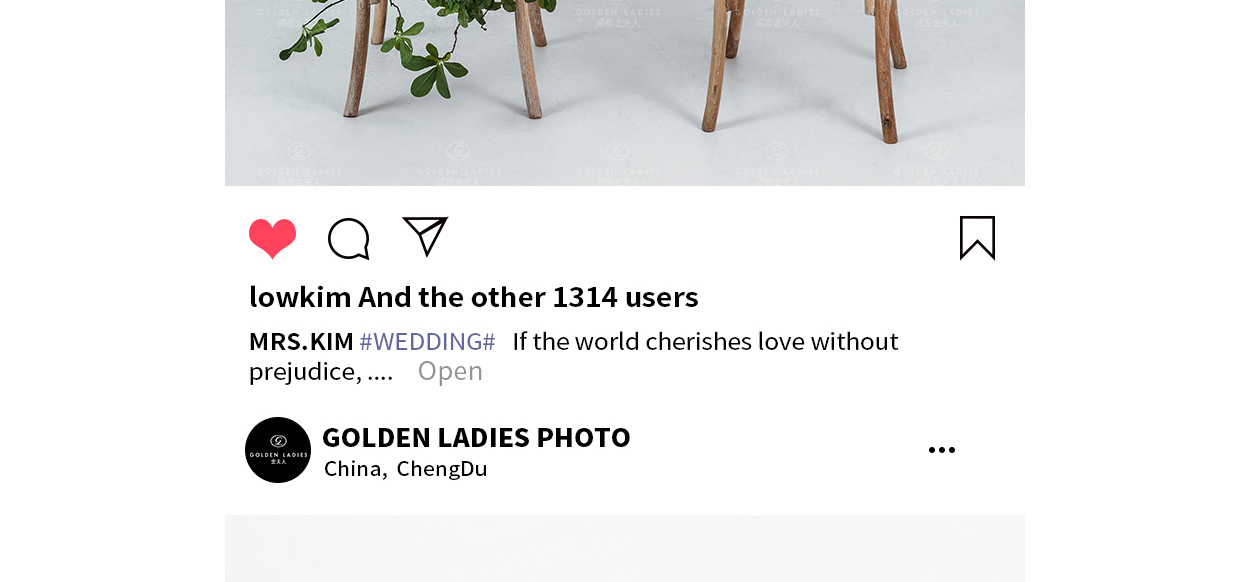This screenshot has height=582, width=1250.
Task: Save the post with the bookmark icon
Action: [x=977, y=238]
